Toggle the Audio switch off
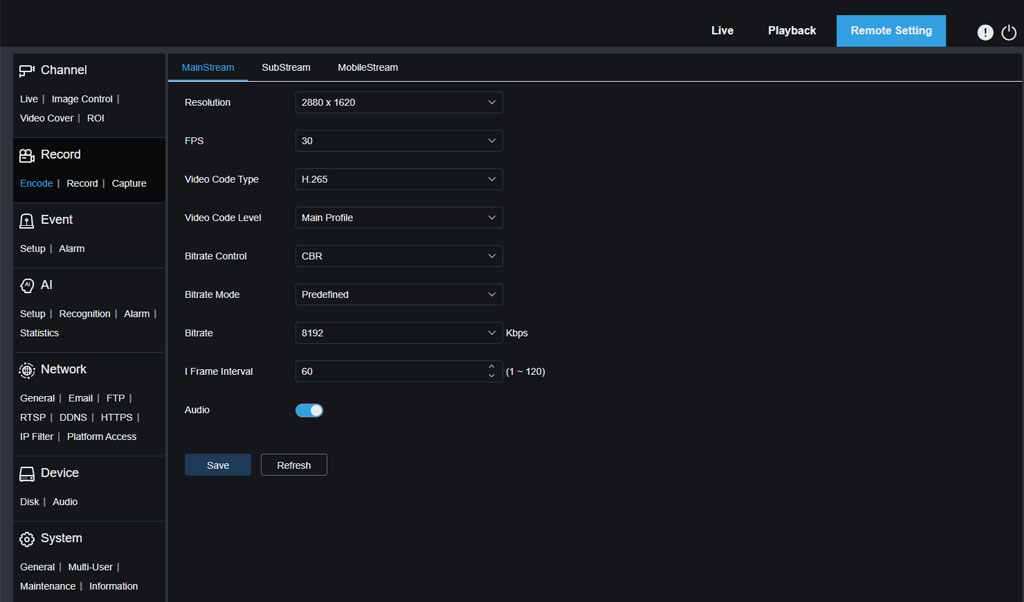 click(309, 409)
